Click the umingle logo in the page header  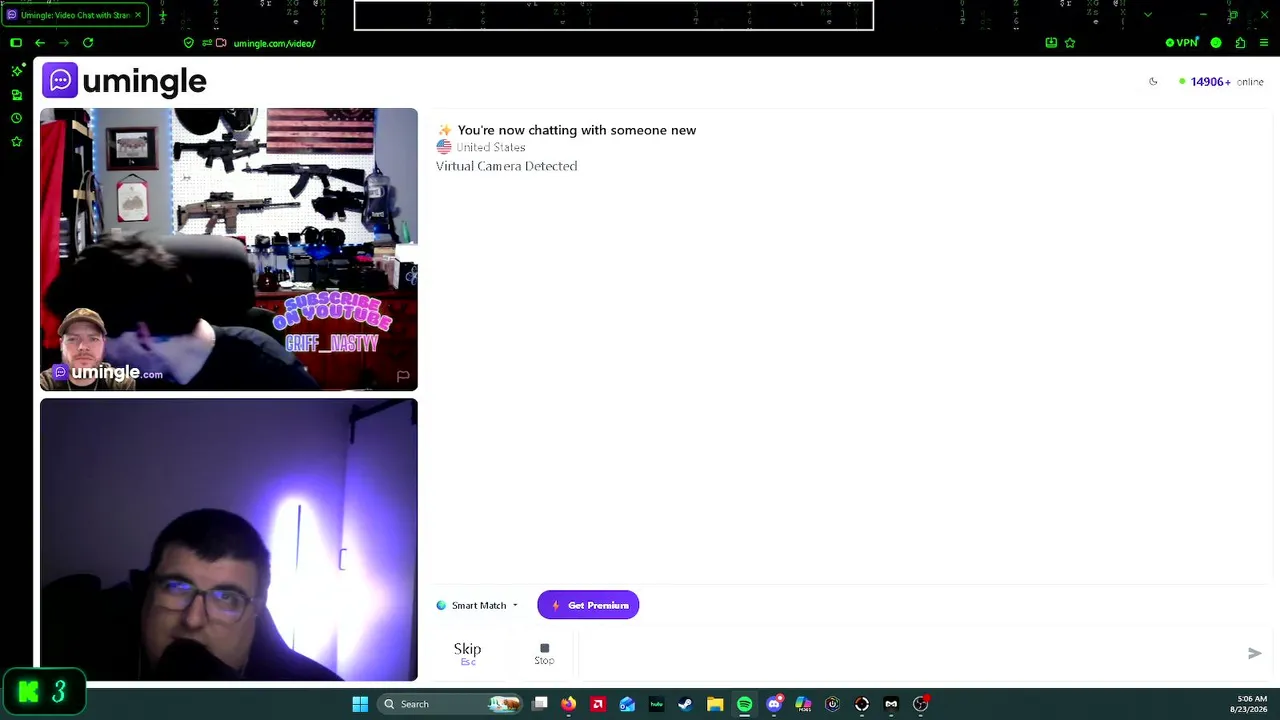point(124,81)
